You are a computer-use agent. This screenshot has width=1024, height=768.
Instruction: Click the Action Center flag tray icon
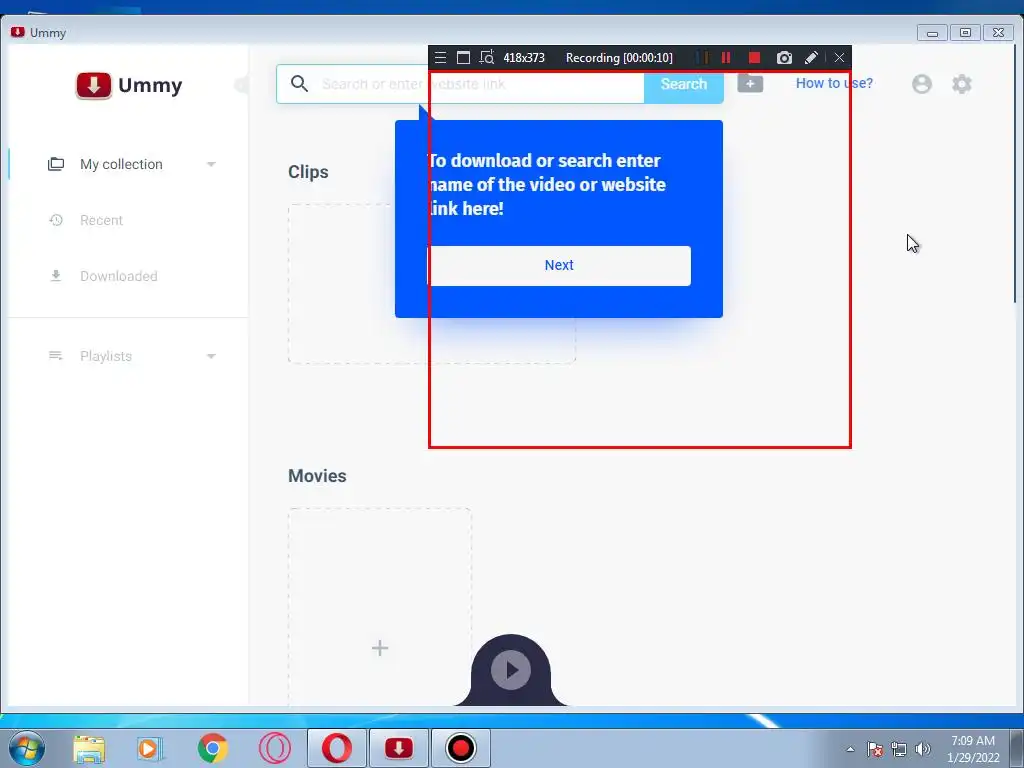point(875,749)
